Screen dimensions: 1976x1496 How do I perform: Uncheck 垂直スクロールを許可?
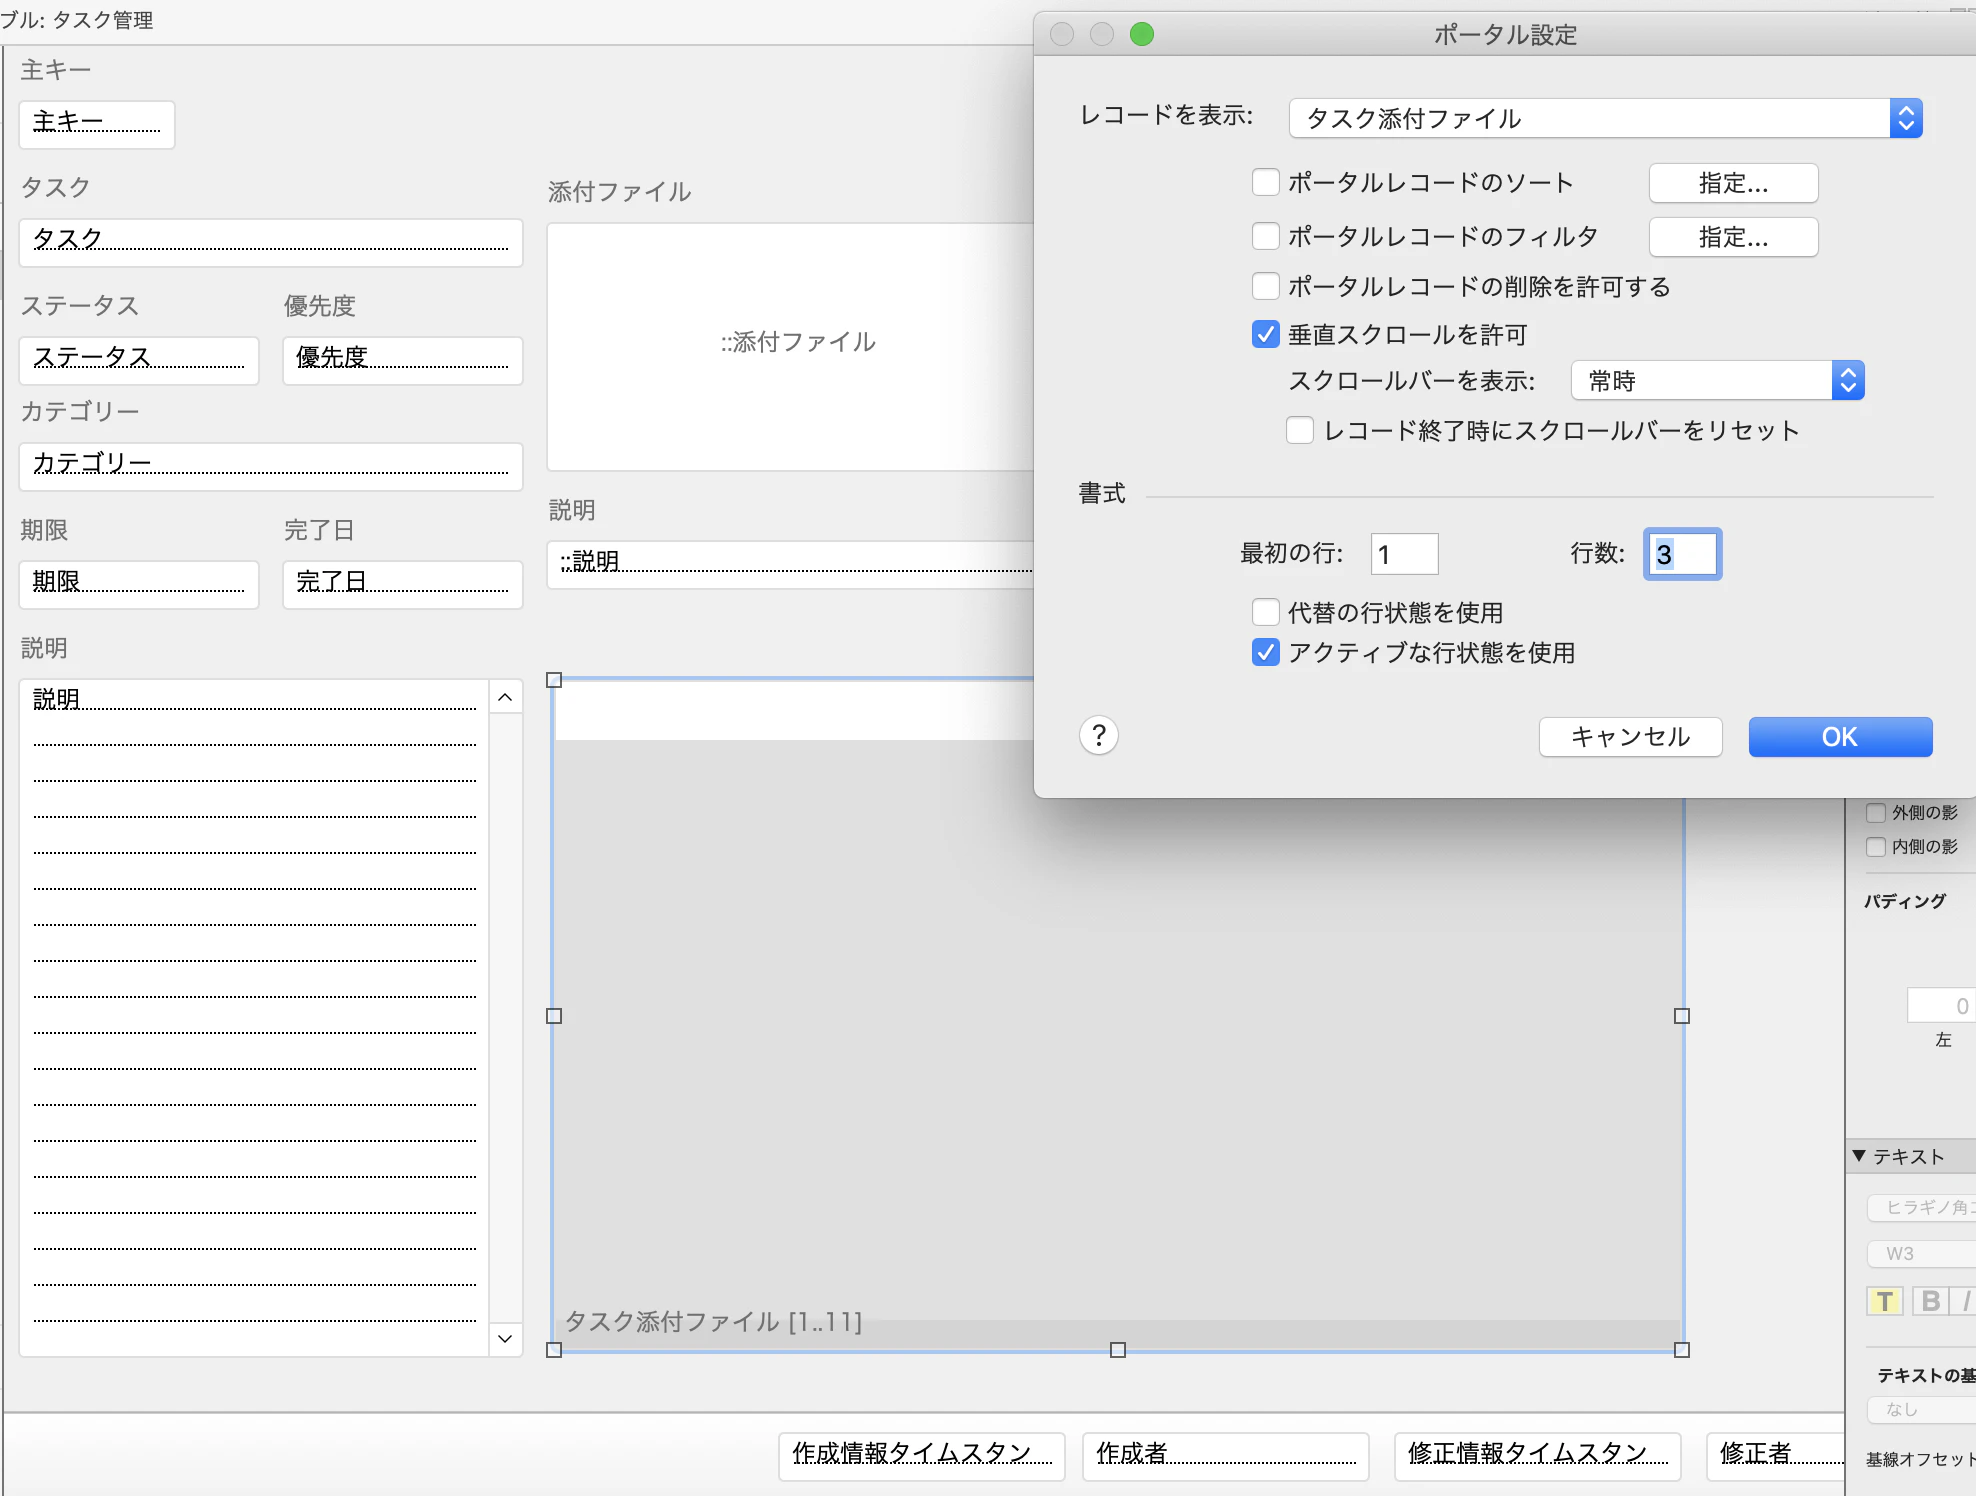click(x=1266, y=334)
